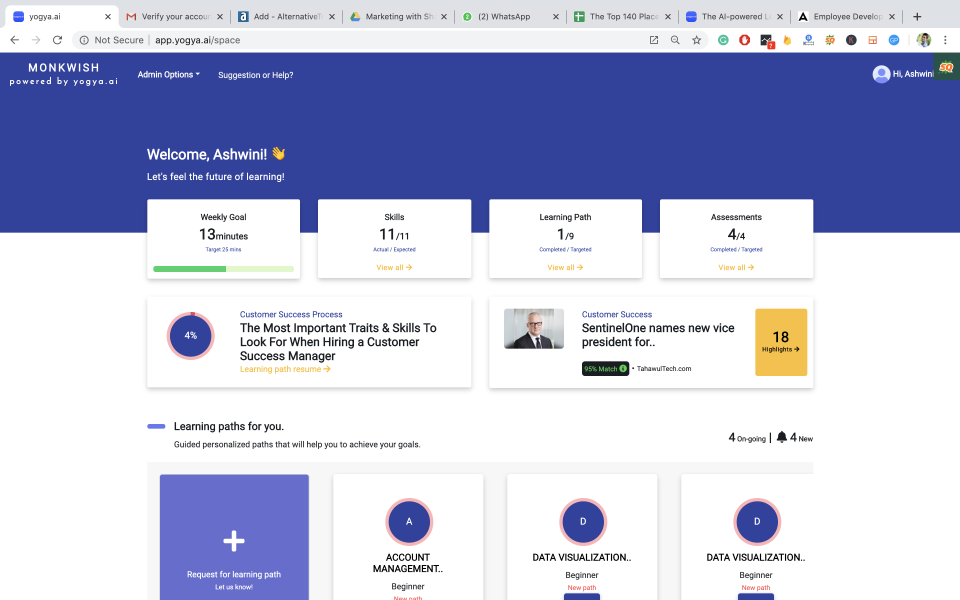Select the 'Employee Development' browser tab

pyautogui.click(x=846, y=16)
